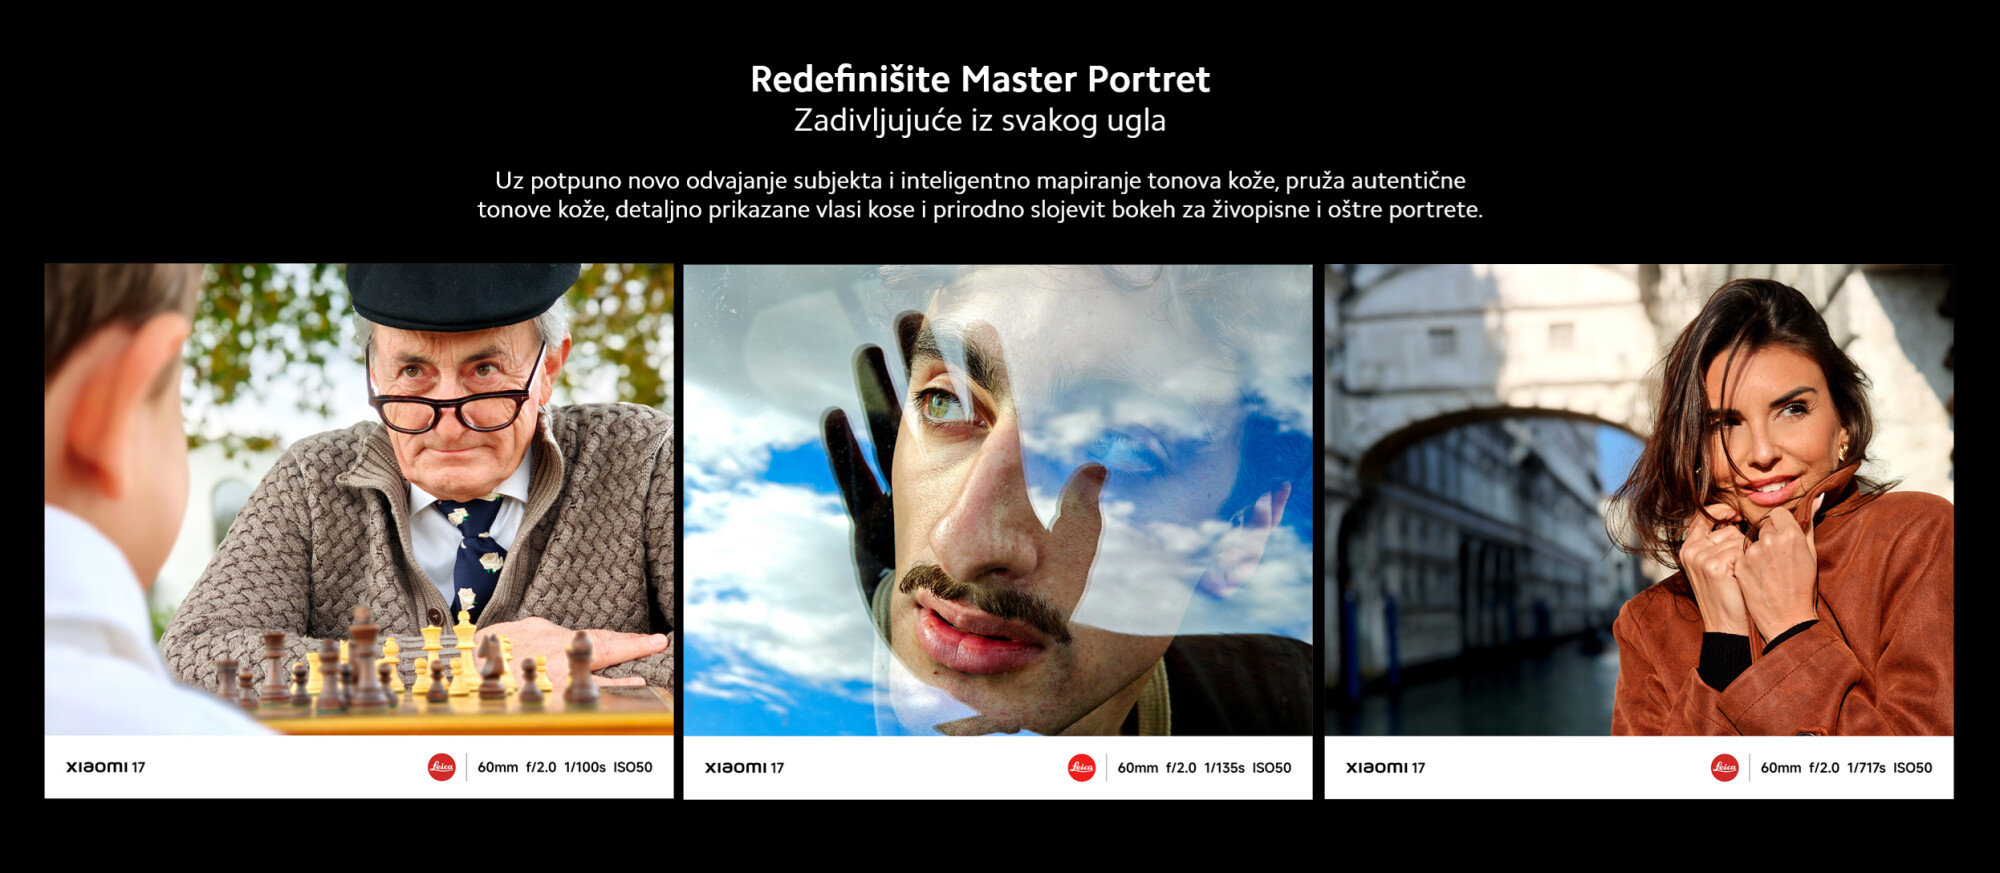Click the Xiaomi 17 logo below the chess photo
This screenshot has width=2000, height=873.
point(105,767)
